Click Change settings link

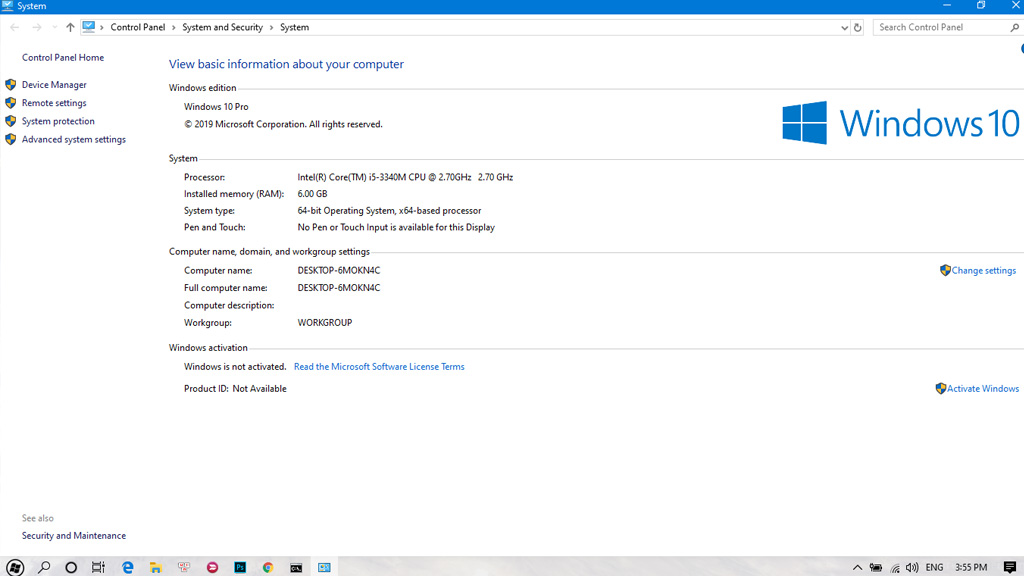tap(984, 270)
